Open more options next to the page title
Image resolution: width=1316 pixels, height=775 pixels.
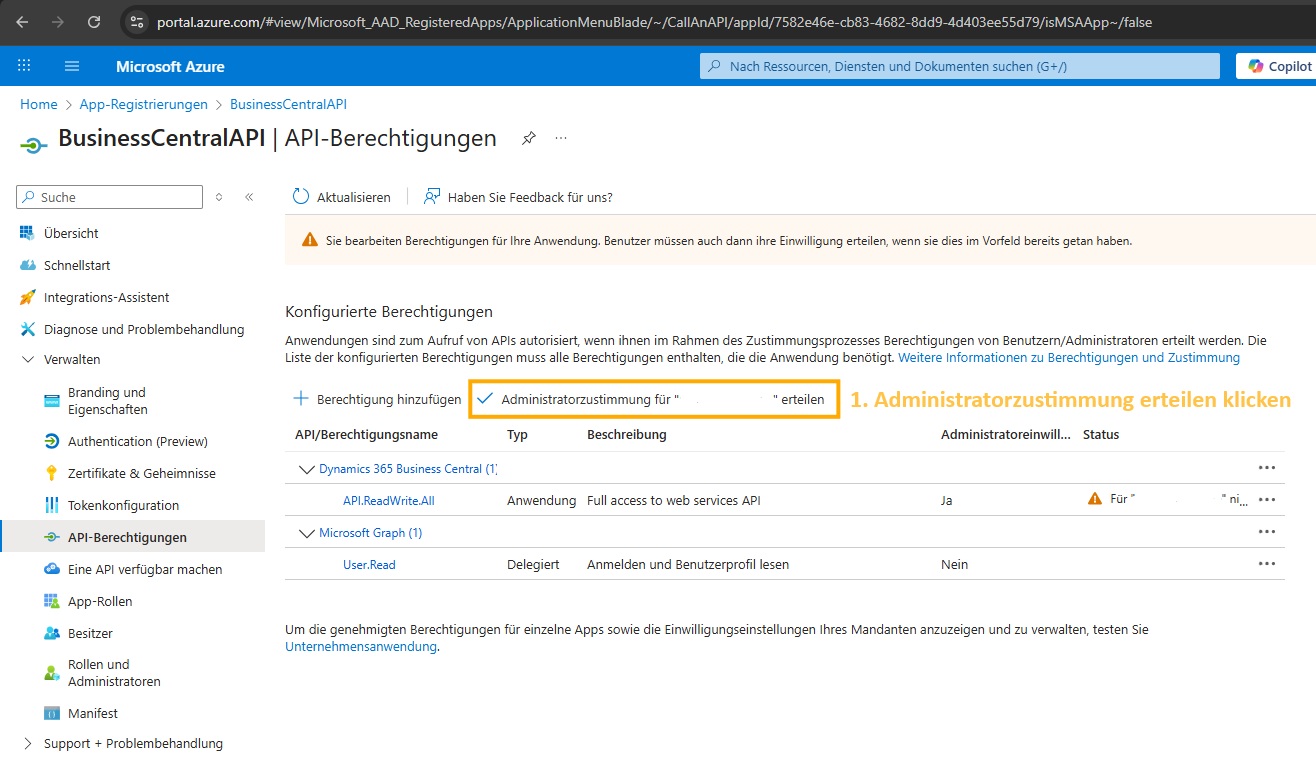click(561, 138)
